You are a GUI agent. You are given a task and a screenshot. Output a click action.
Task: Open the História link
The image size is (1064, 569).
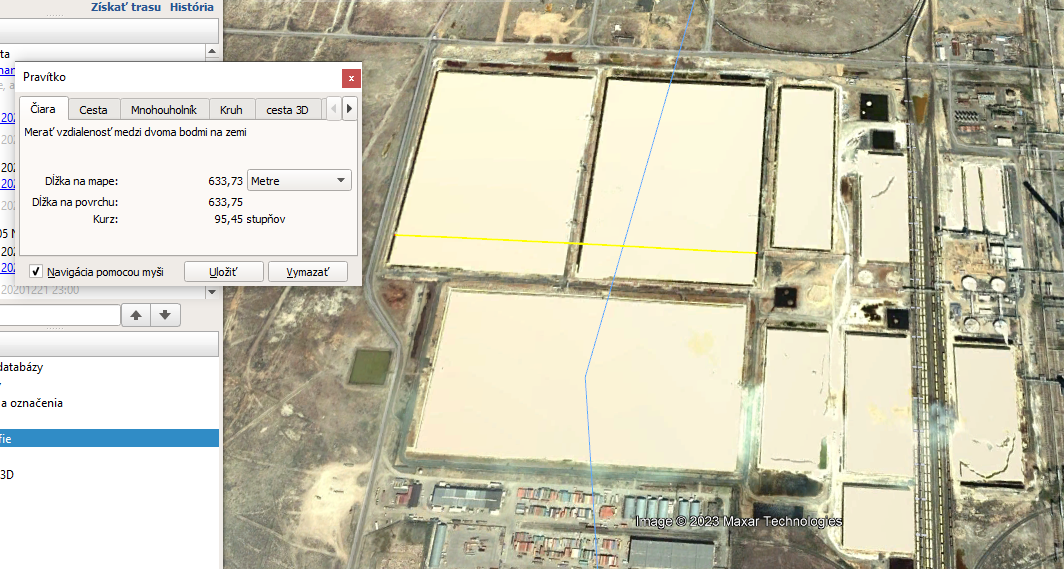[191, 7]
